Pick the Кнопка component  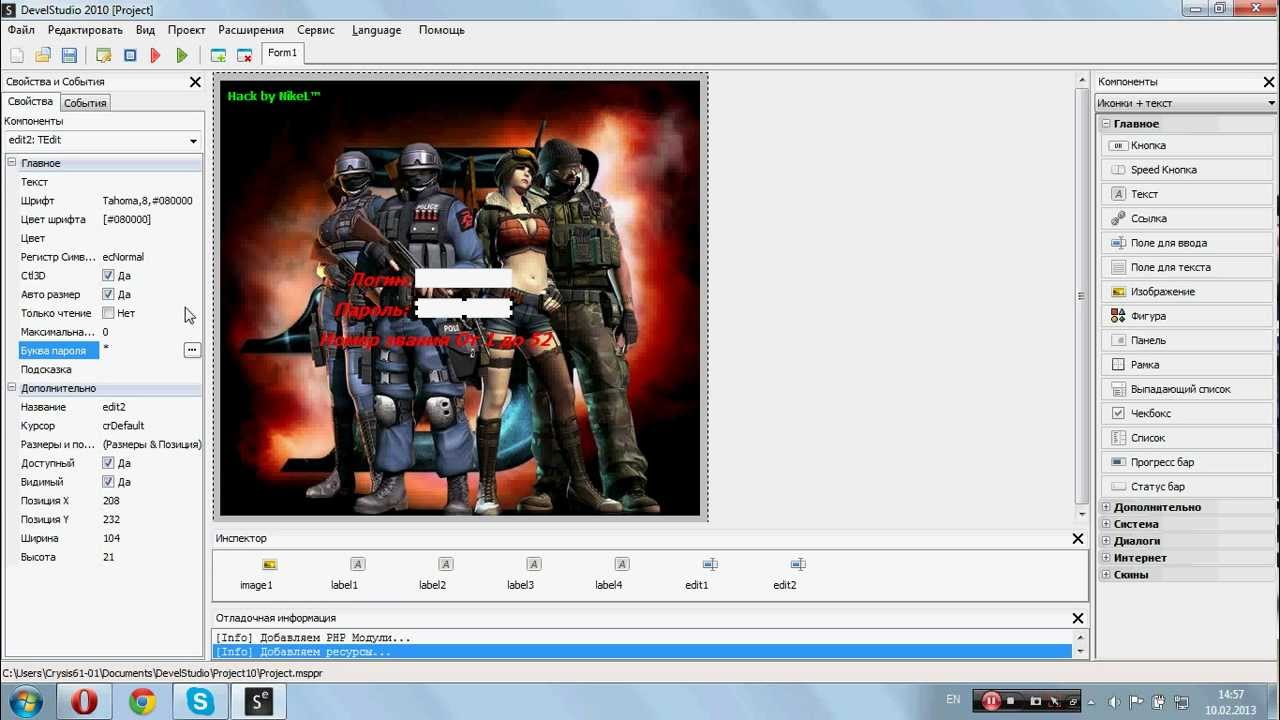1189,146
